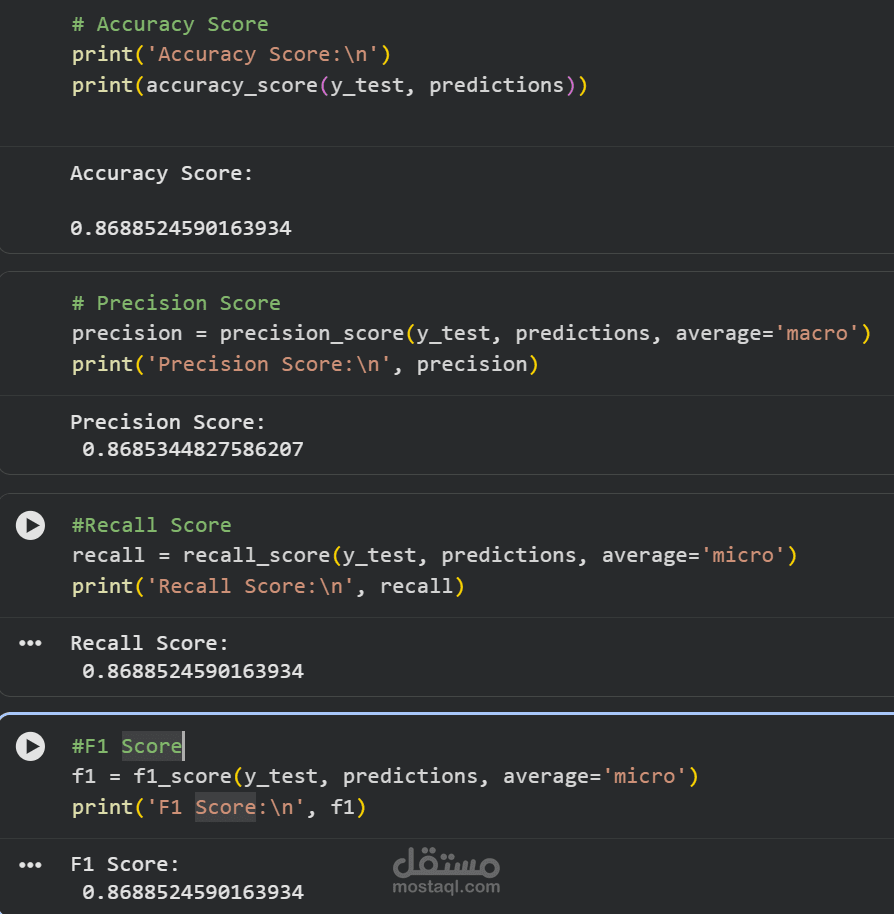Screen dimensions: 894x914
Task: Open output options for F1 Score output
Action: pos(31,864)
